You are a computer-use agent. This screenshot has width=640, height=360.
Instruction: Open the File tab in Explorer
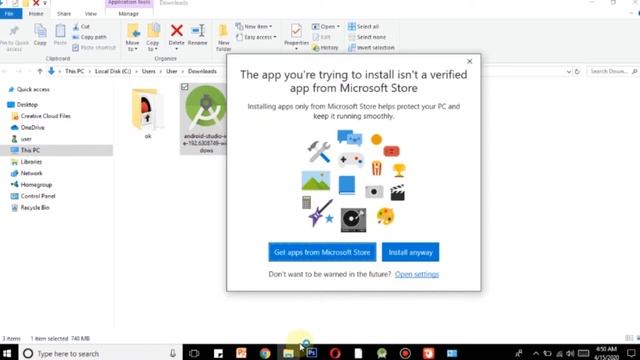click(x=9, y=13)
